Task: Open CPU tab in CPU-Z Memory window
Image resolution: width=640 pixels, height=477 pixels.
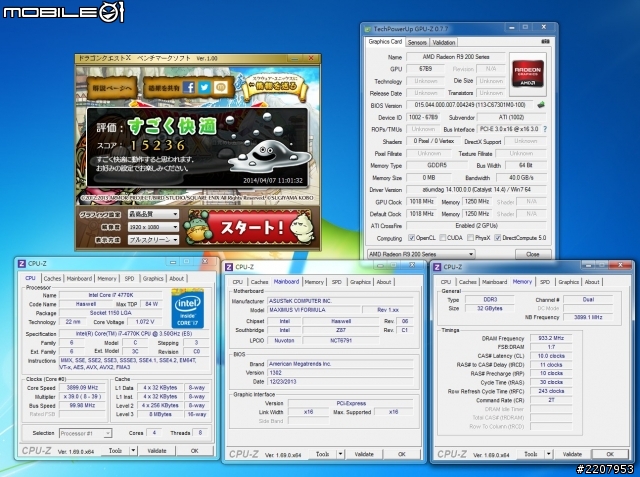Action: pos(446,282)
